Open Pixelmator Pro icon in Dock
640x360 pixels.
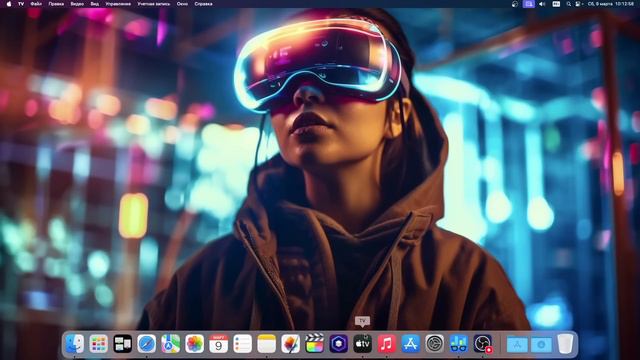(x=291, y=344)
